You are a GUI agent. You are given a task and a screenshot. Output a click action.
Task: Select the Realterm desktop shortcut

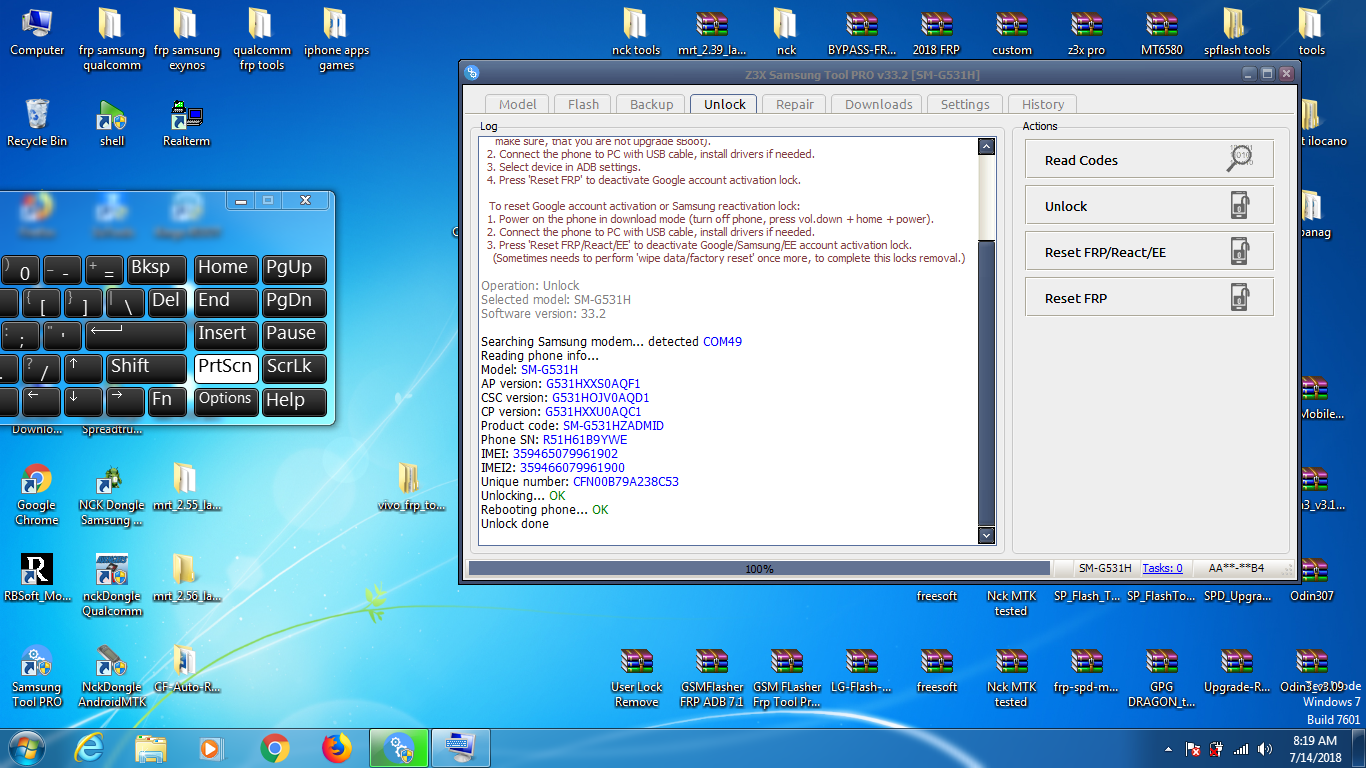coord(187,124)
